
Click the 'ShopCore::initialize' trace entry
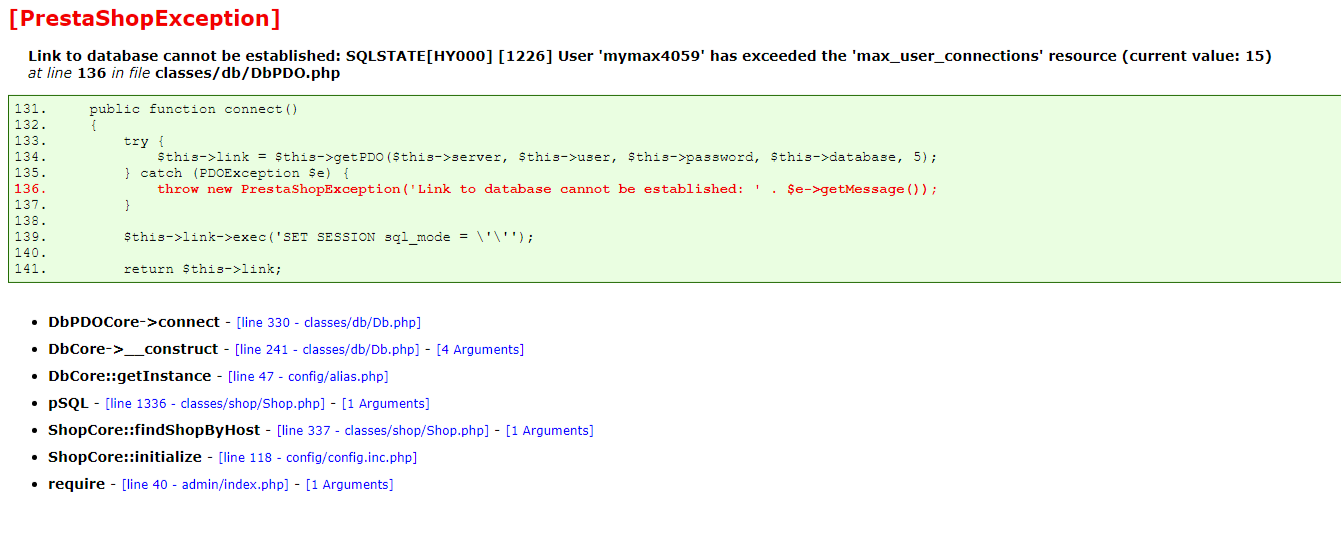(125, 457)
